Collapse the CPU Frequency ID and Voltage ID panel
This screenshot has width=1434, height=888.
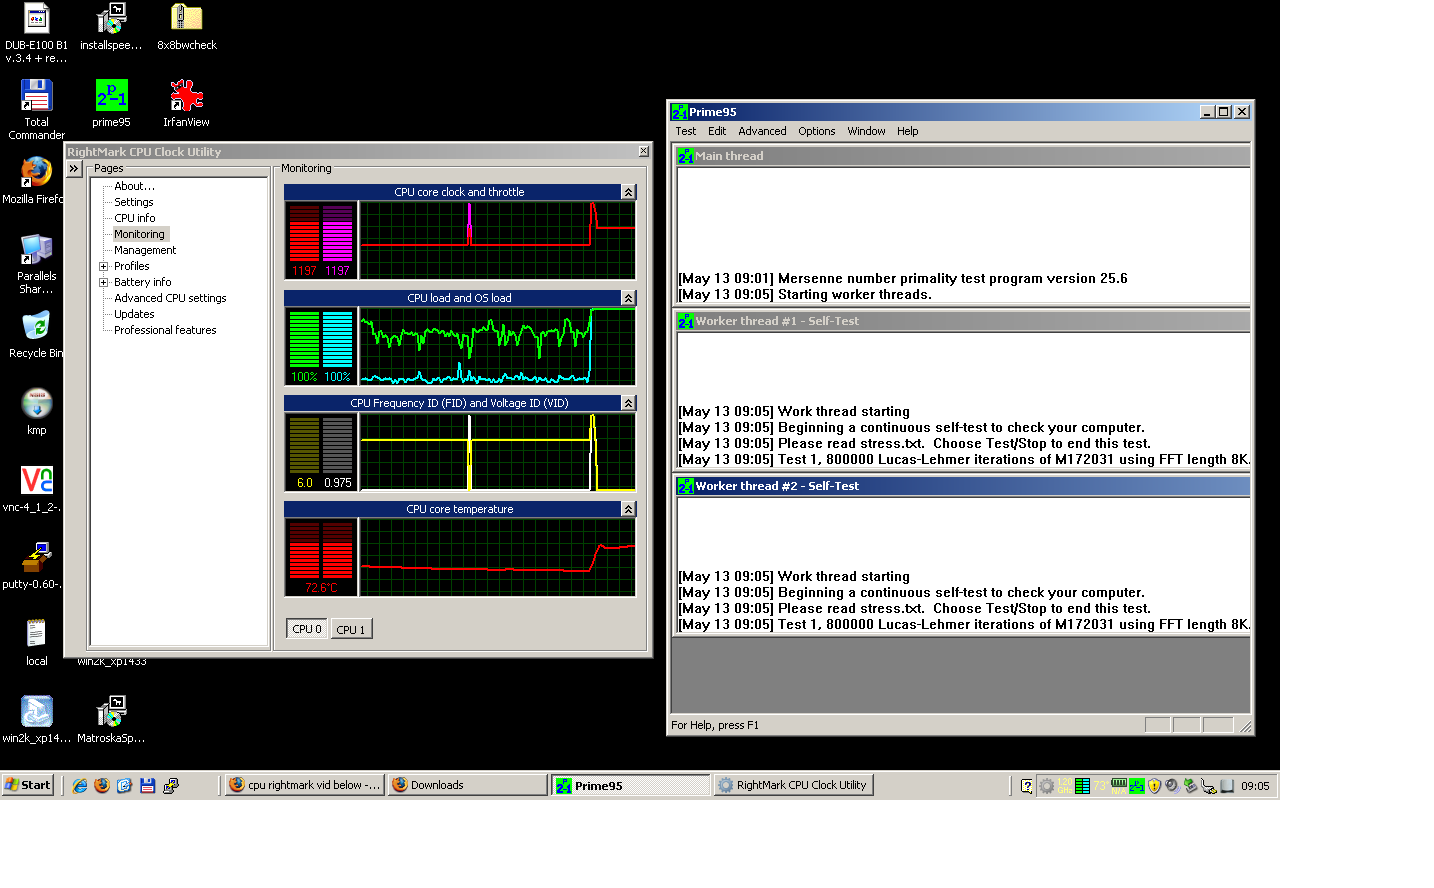click(628, 403)
